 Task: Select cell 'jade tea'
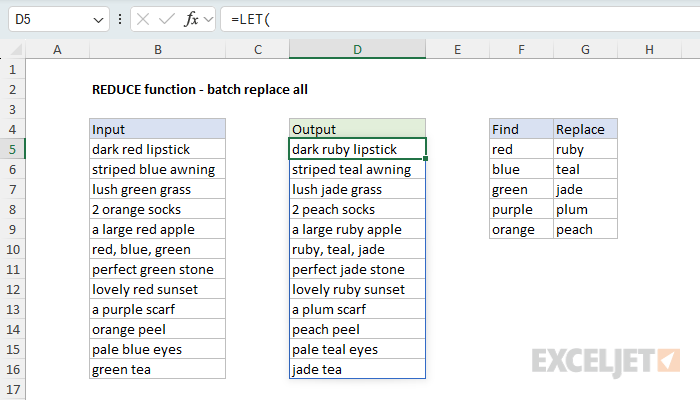[x=358, y=369]
